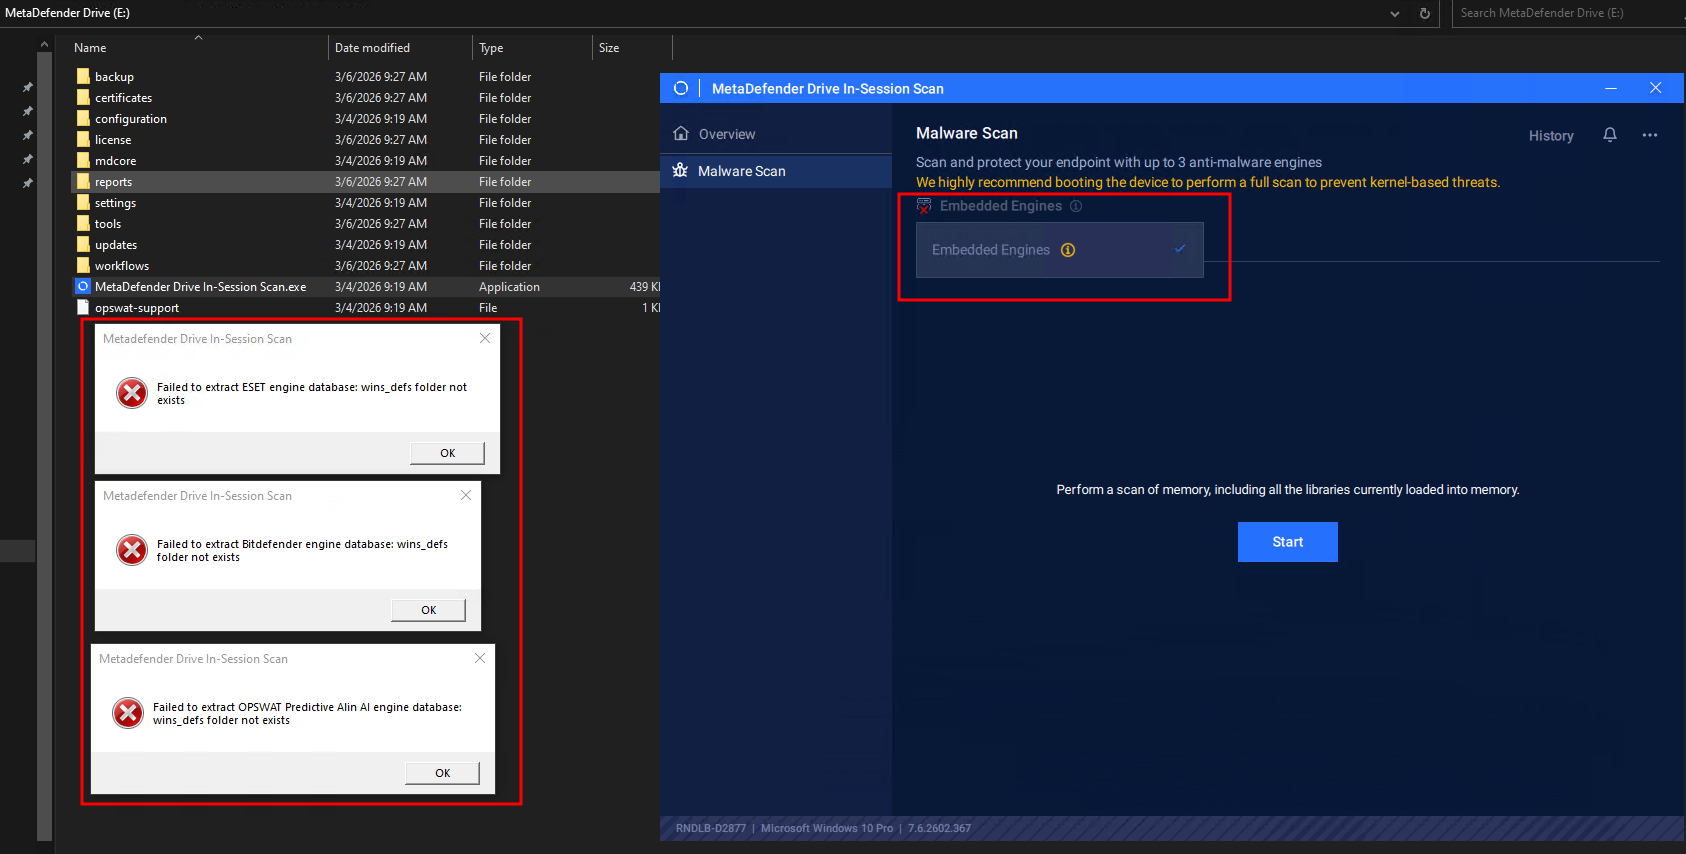Sort files by Name column header
The image size is (1686, 854).
coord(90,48)
